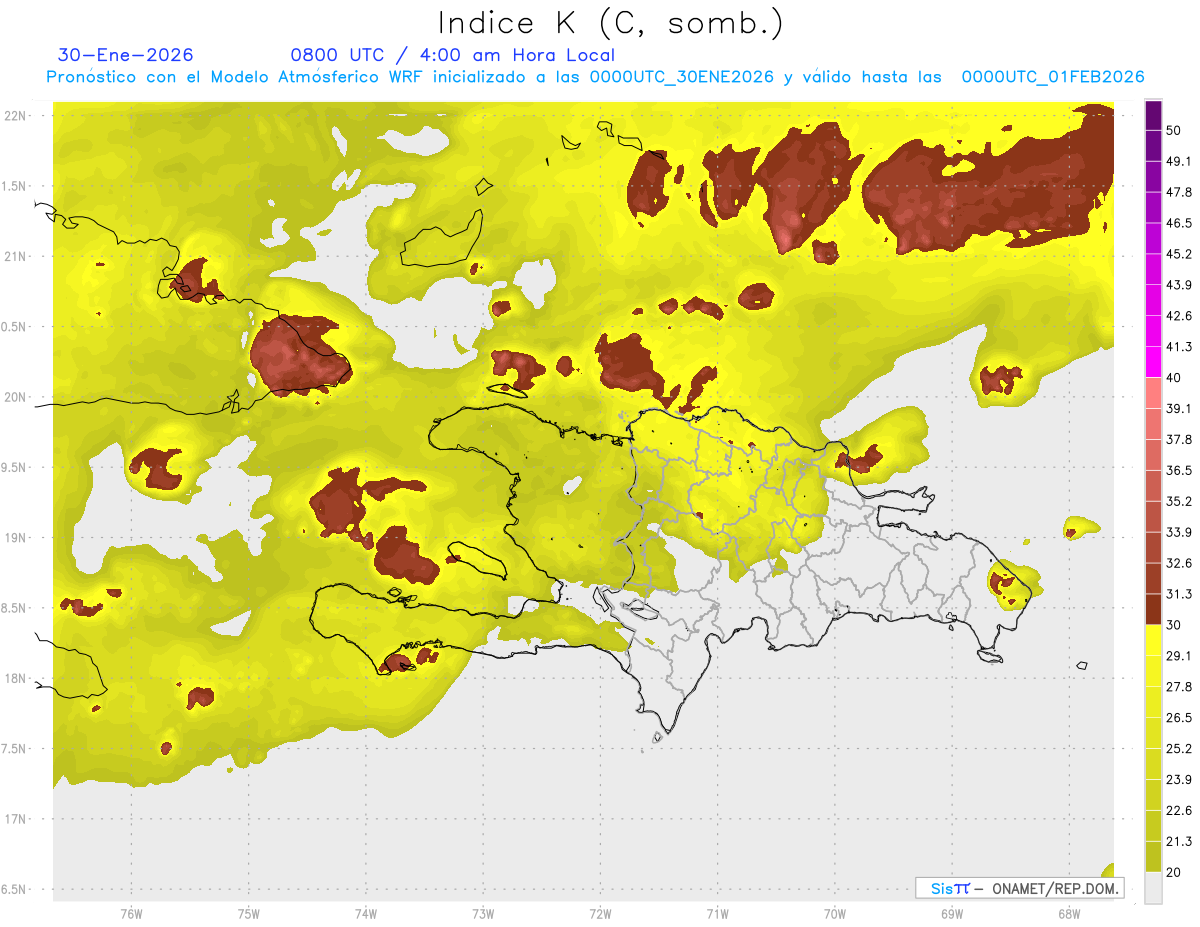Click the "69W" longitude label
Screen dimensions: 1200x927
[952, 913]
